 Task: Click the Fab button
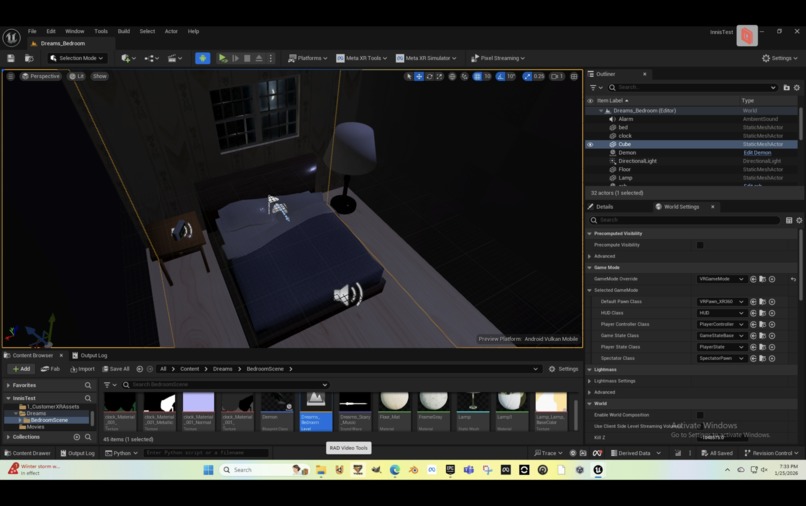(x=50, y=369)
